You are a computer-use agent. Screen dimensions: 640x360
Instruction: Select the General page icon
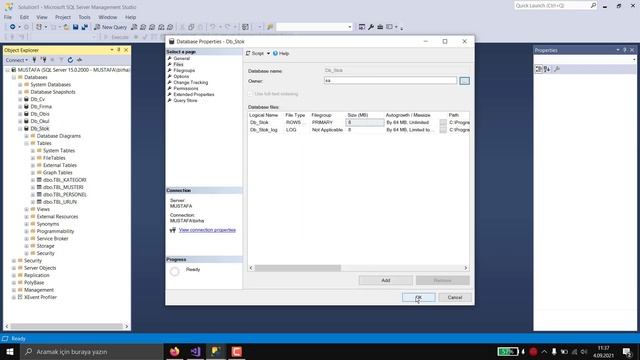tap(169, 58)
